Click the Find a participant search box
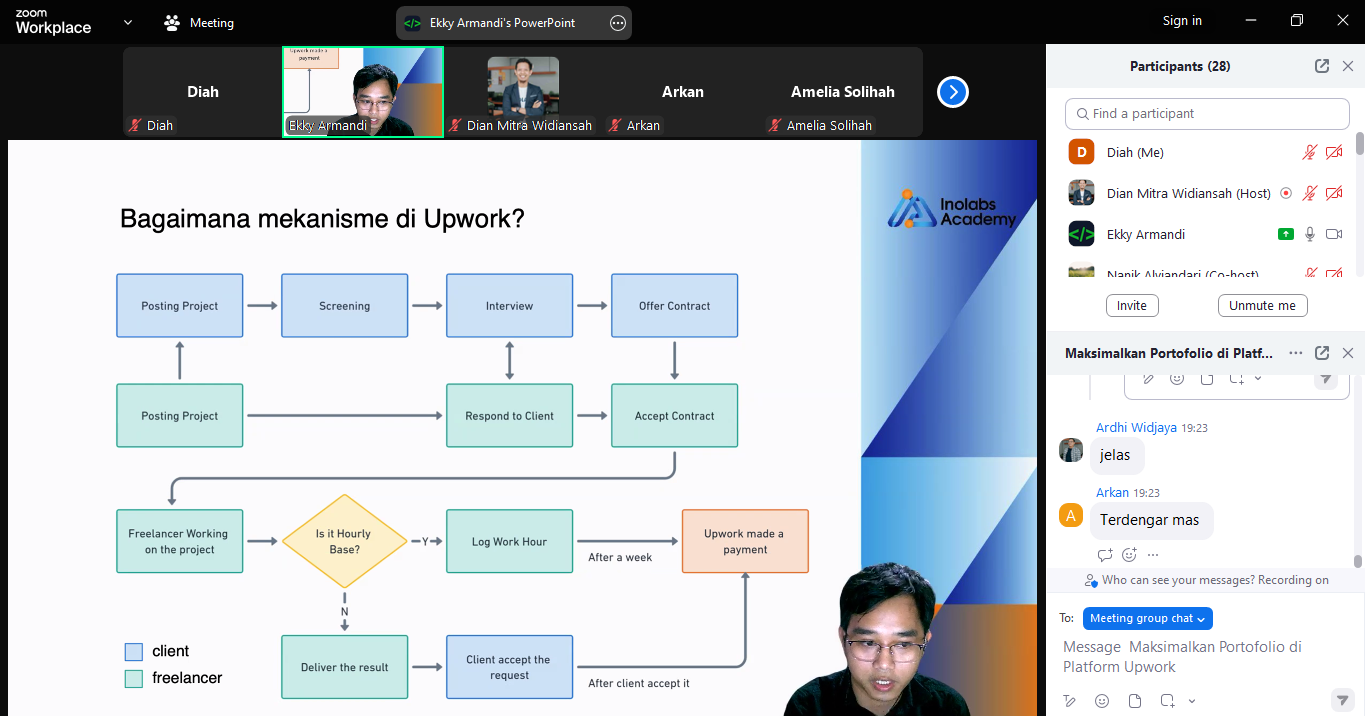The height and width of the screenshot is (716, 1365). click(x=1207, y=114)
